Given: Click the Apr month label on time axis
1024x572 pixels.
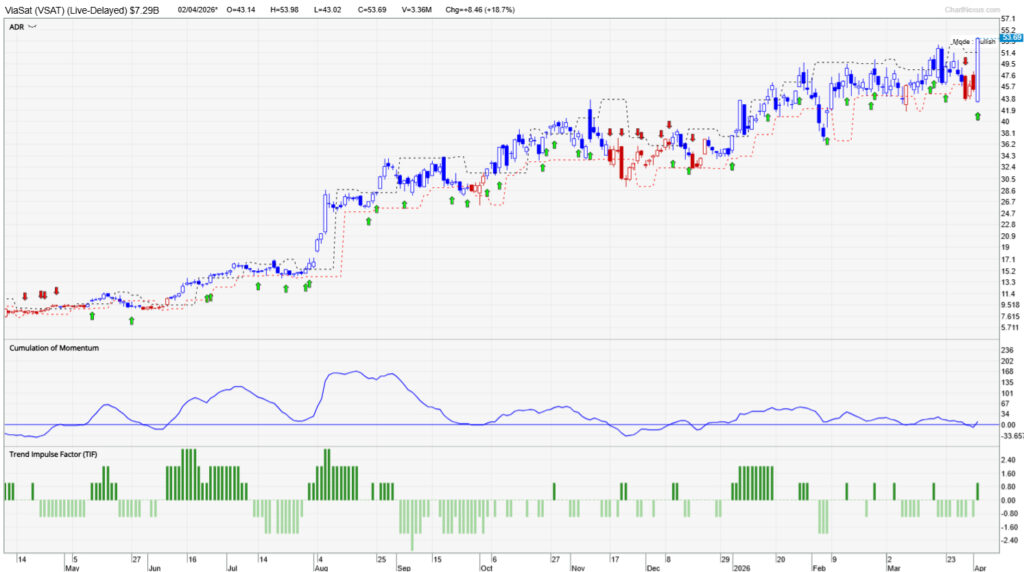Looking at the screenshot, I should pyautogui.click(x=980, y=568).
